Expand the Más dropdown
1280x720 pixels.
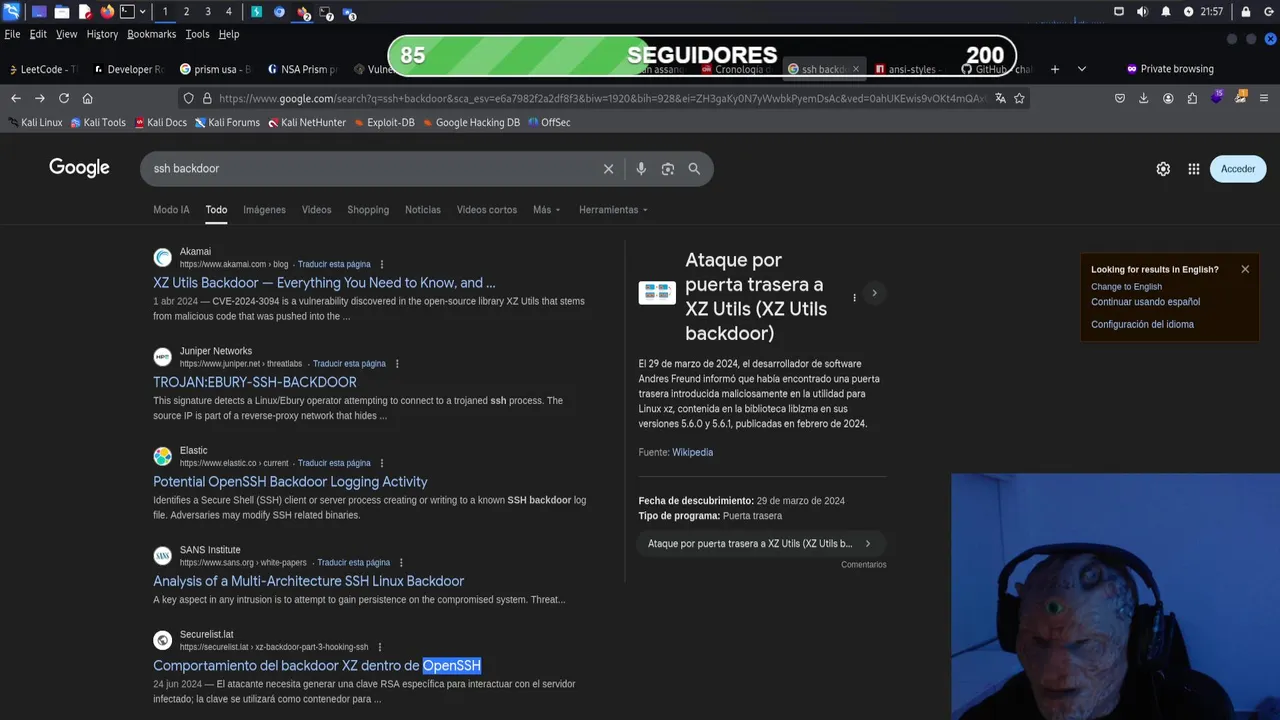[546, 210]
